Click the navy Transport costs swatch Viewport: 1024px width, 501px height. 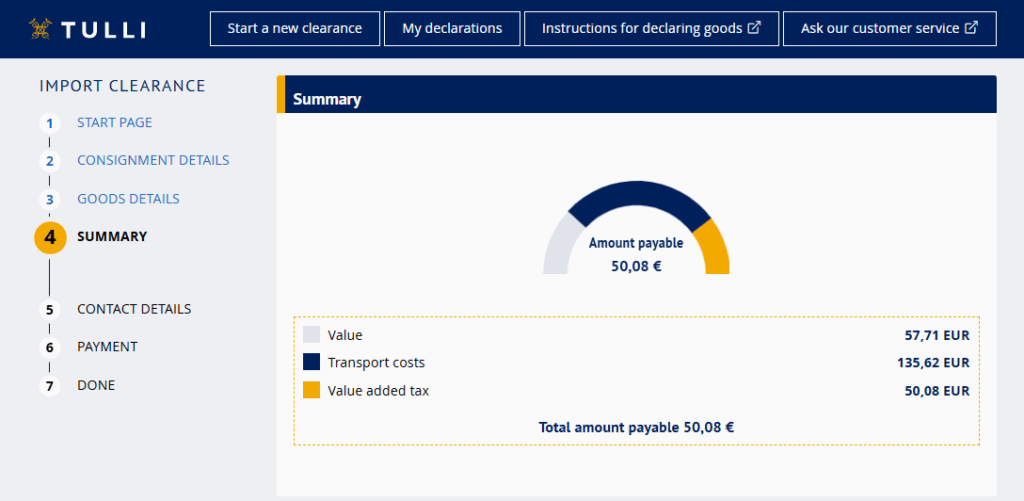(311, 362)
